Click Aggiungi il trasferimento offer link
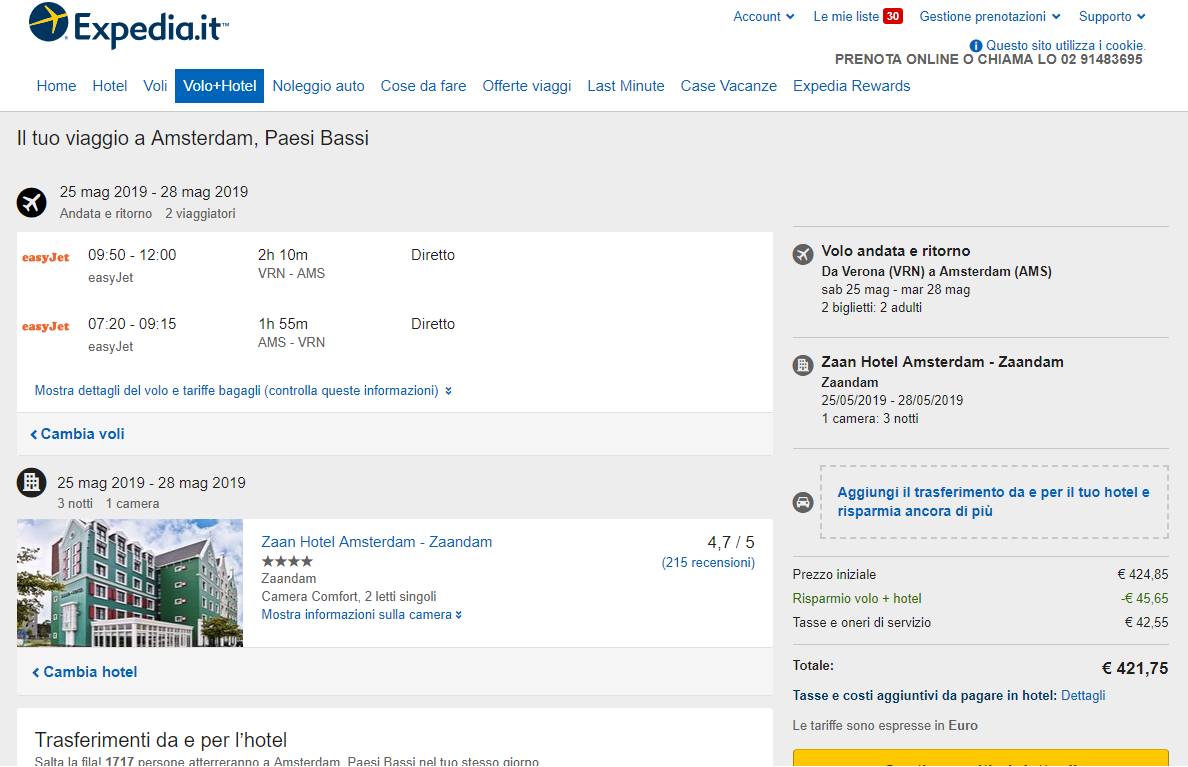1188x767 pixels. click(993, 502)
